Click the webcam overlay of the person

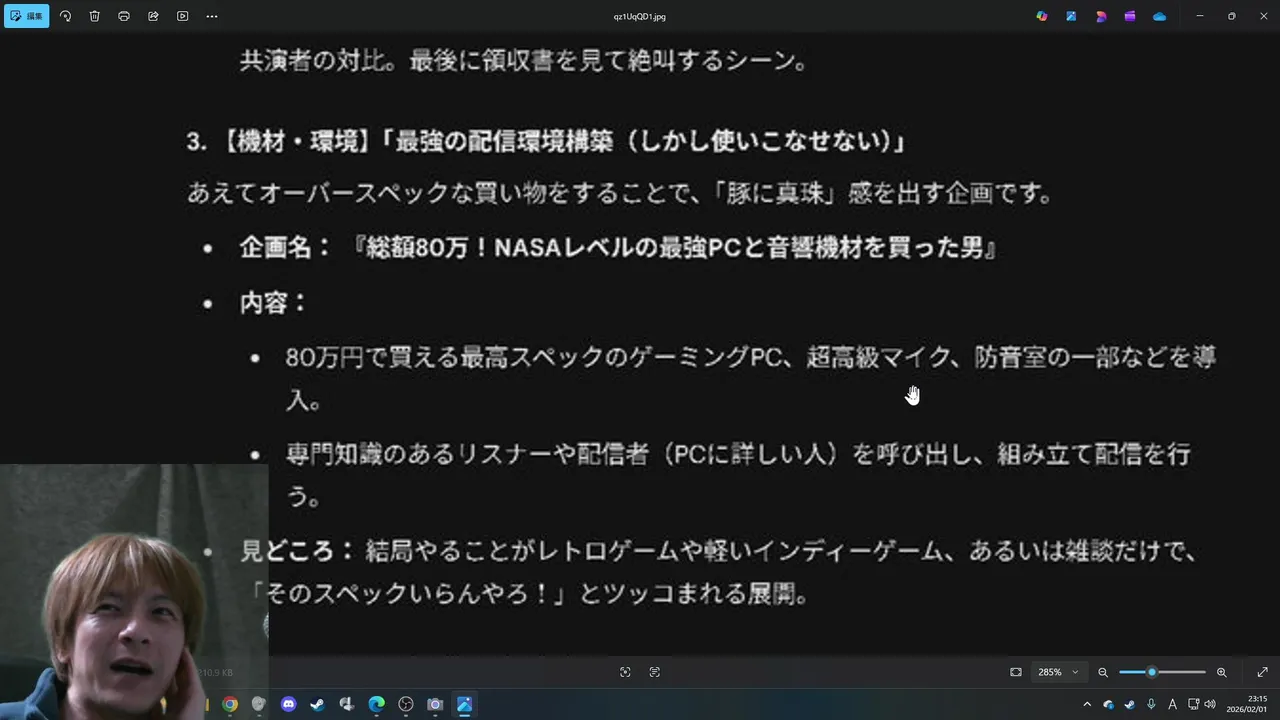(x=134, y=592)
